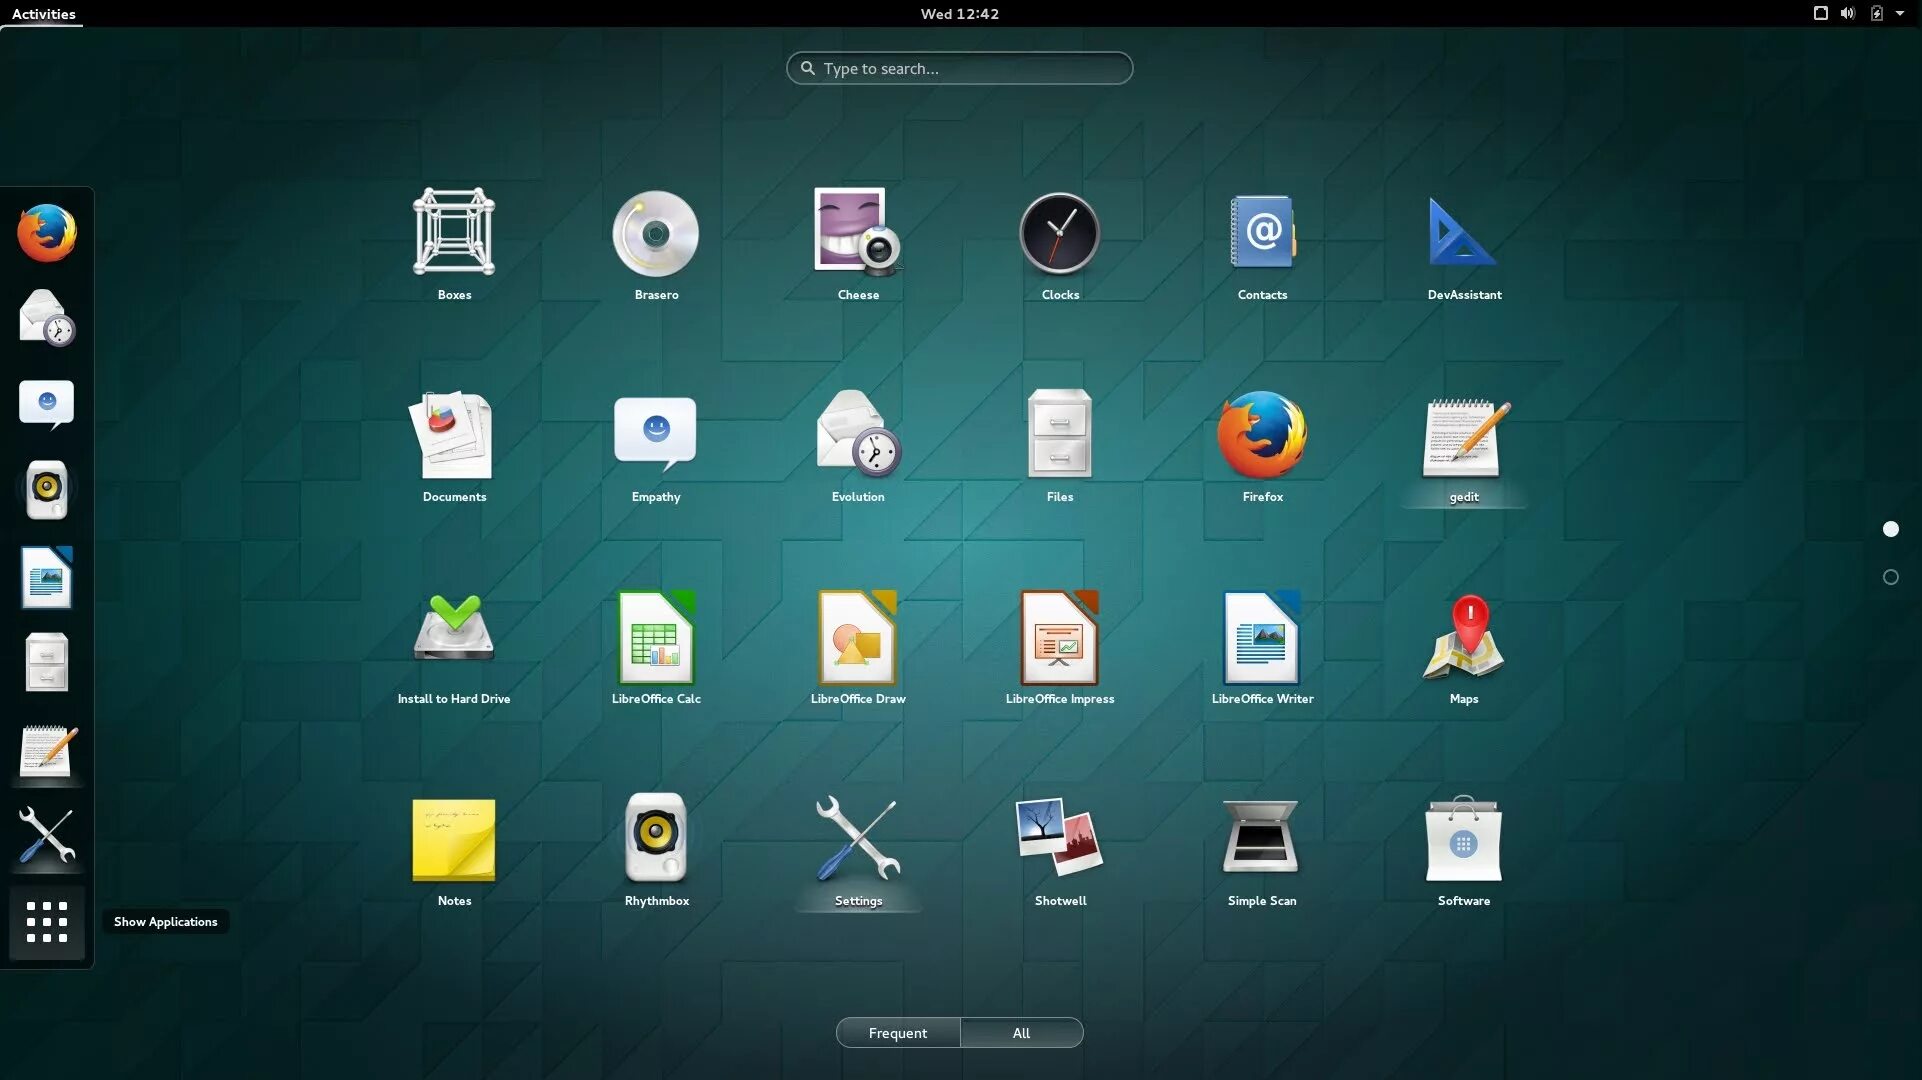The image size is (1922, 1080).
Task: Click the Type to search field
Action: pos(958,68)
